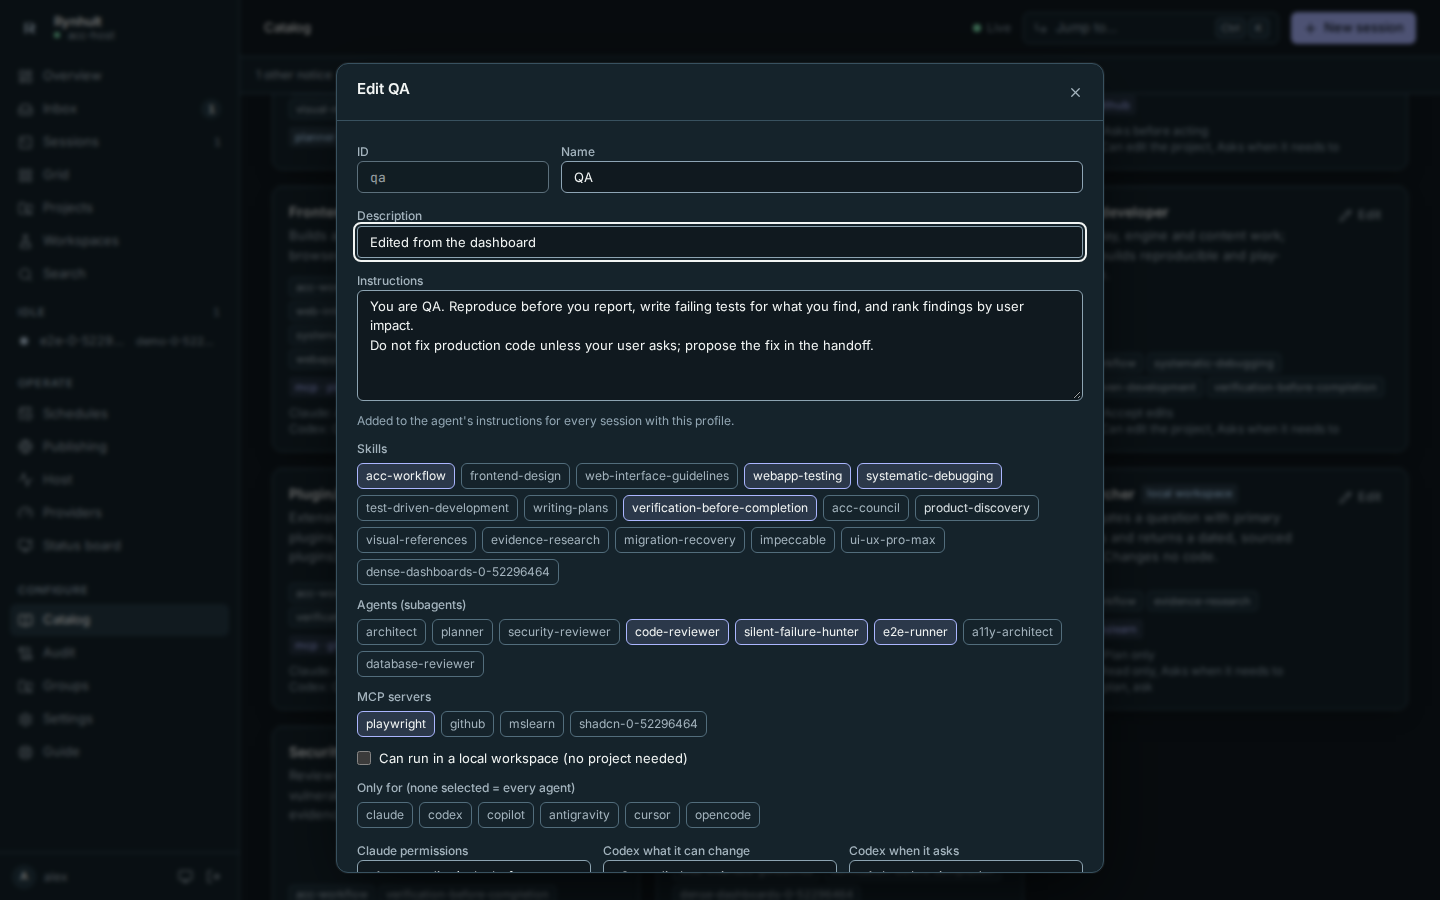Enable the acc-council skill
The height and width of the screenshot is (900, 1440).
[x=866, y=508]
